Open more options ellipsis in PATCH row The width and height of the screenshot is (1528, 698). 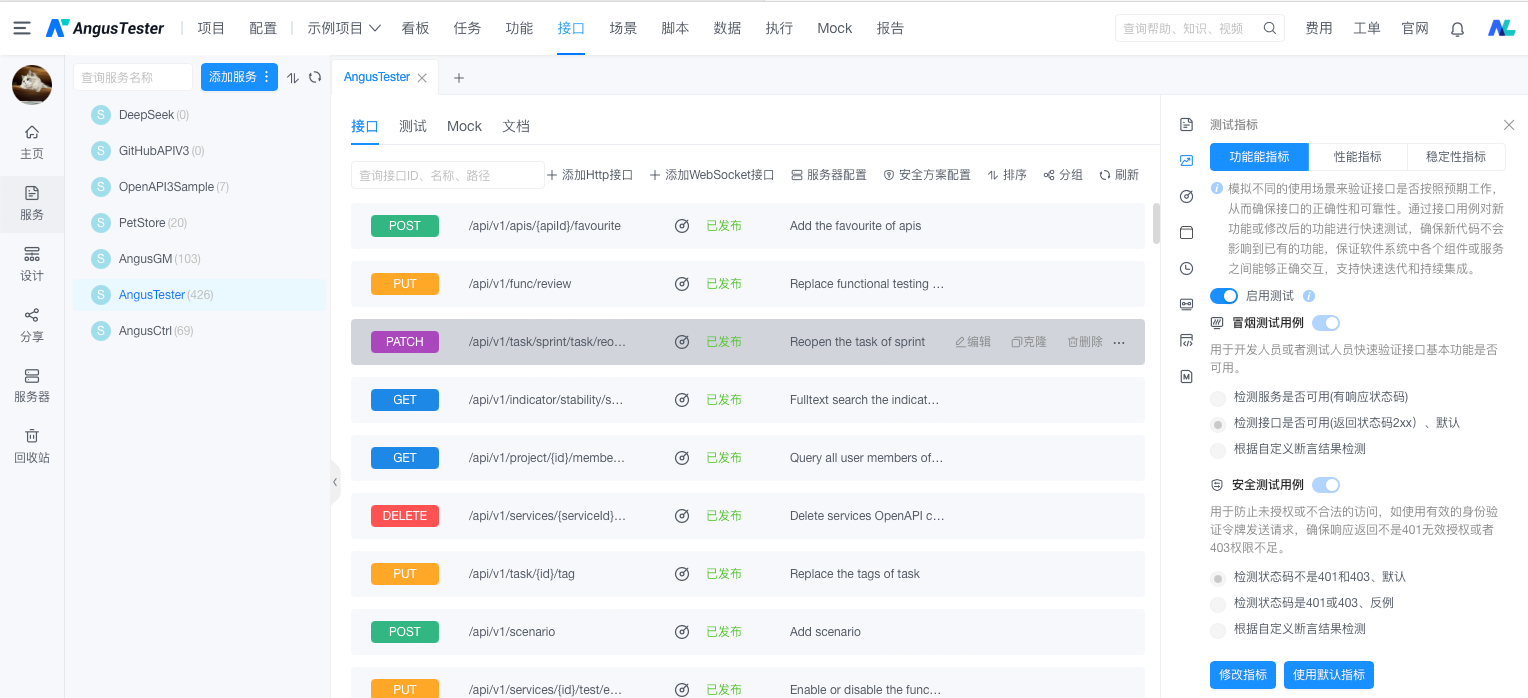(1119, 342)
